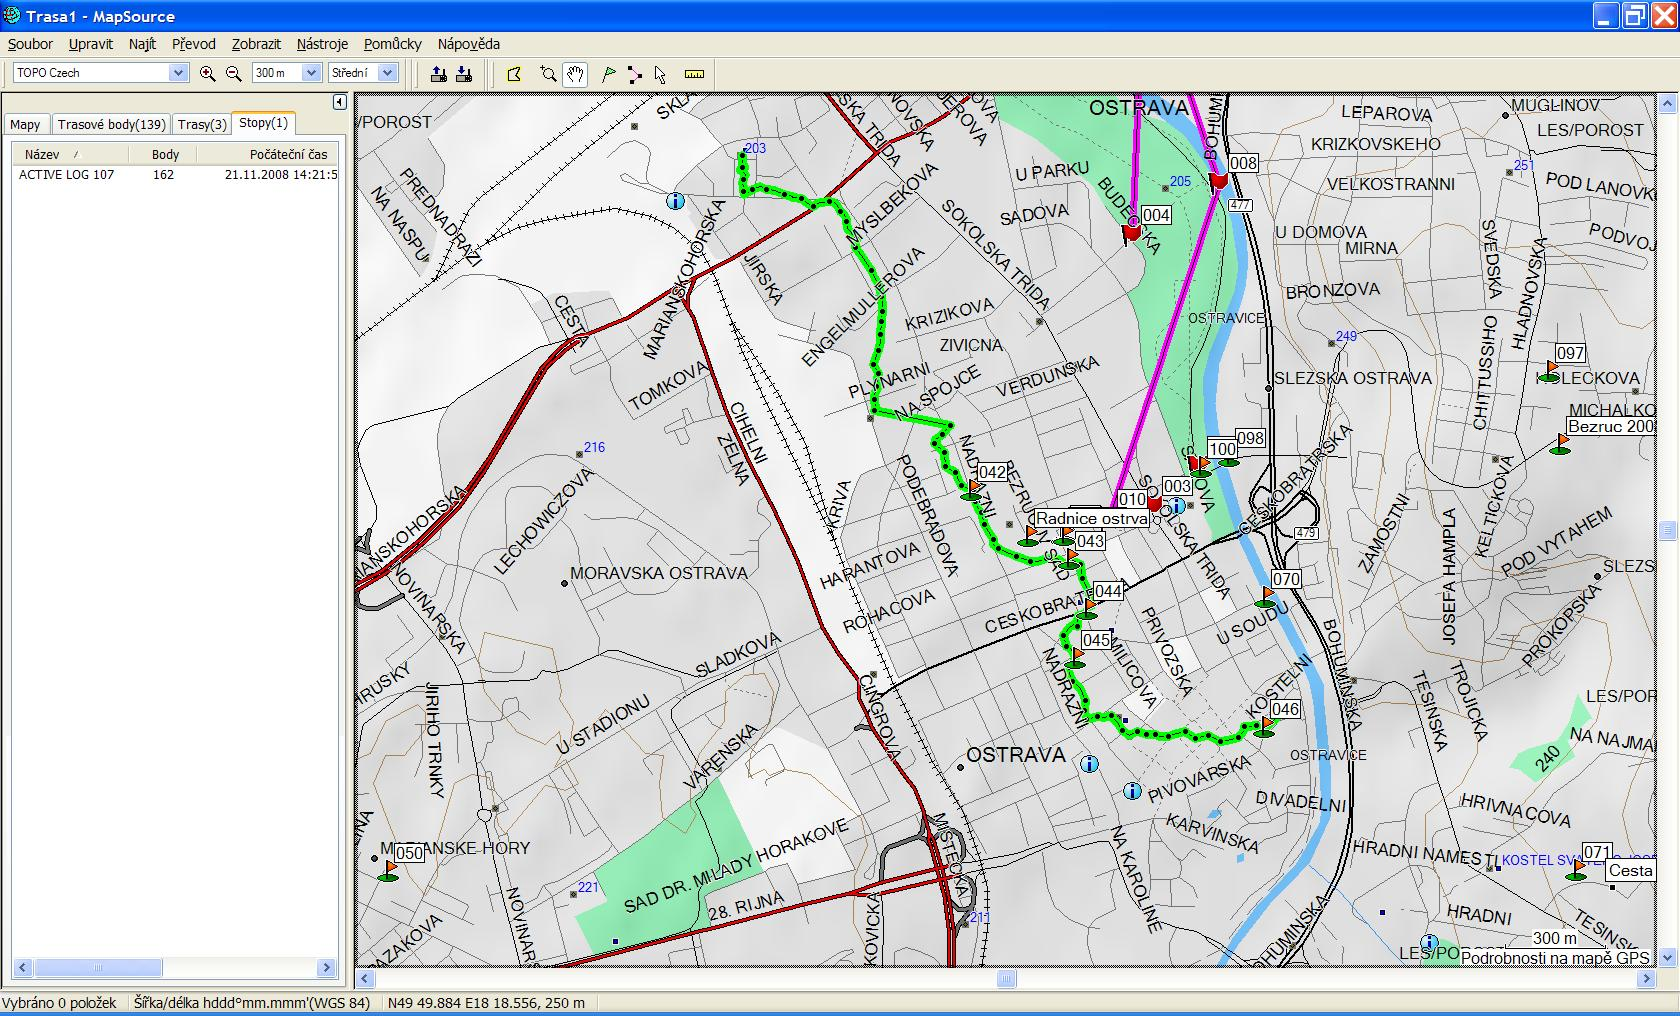This screenshot has height=1016, width=1680.
Task: Open the Soubor menu
Action: tap(30, 44)
